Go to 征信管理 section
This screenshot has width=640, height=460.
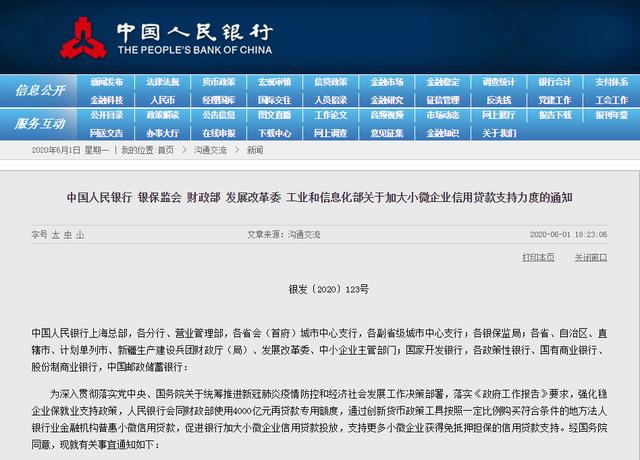pyautogui.click(x=443, y=100)
